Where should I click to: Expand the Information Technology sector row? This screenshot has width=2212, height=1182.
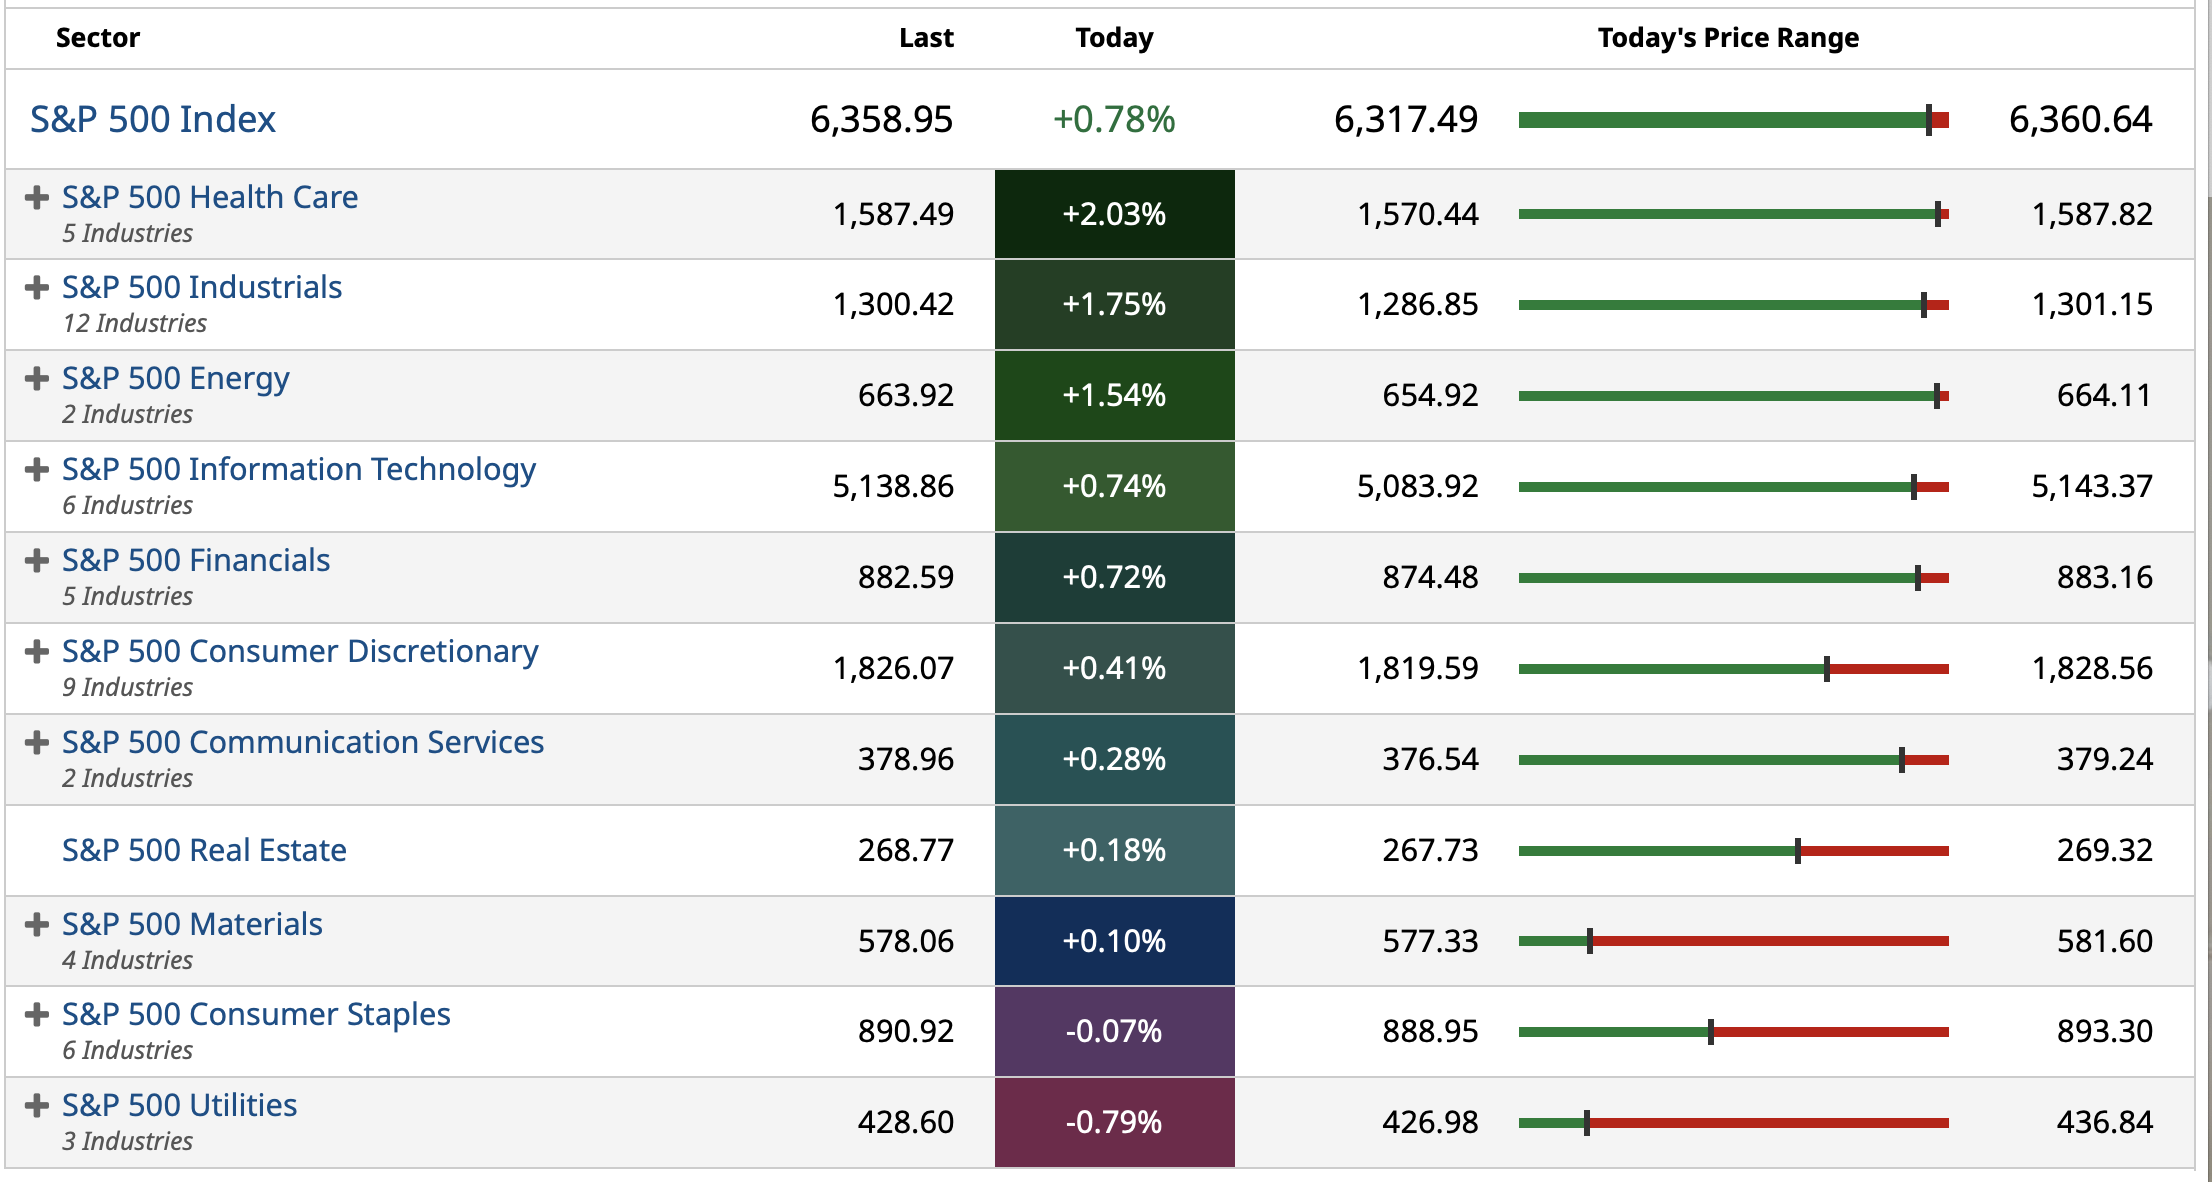pos(37,469)
